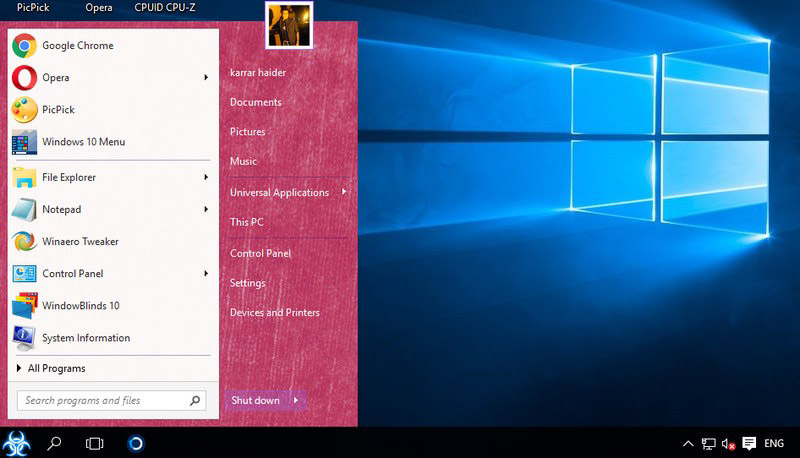Click the muted volume icon in tray
This screenshot has width=800, height=458.
click(728, 444)
